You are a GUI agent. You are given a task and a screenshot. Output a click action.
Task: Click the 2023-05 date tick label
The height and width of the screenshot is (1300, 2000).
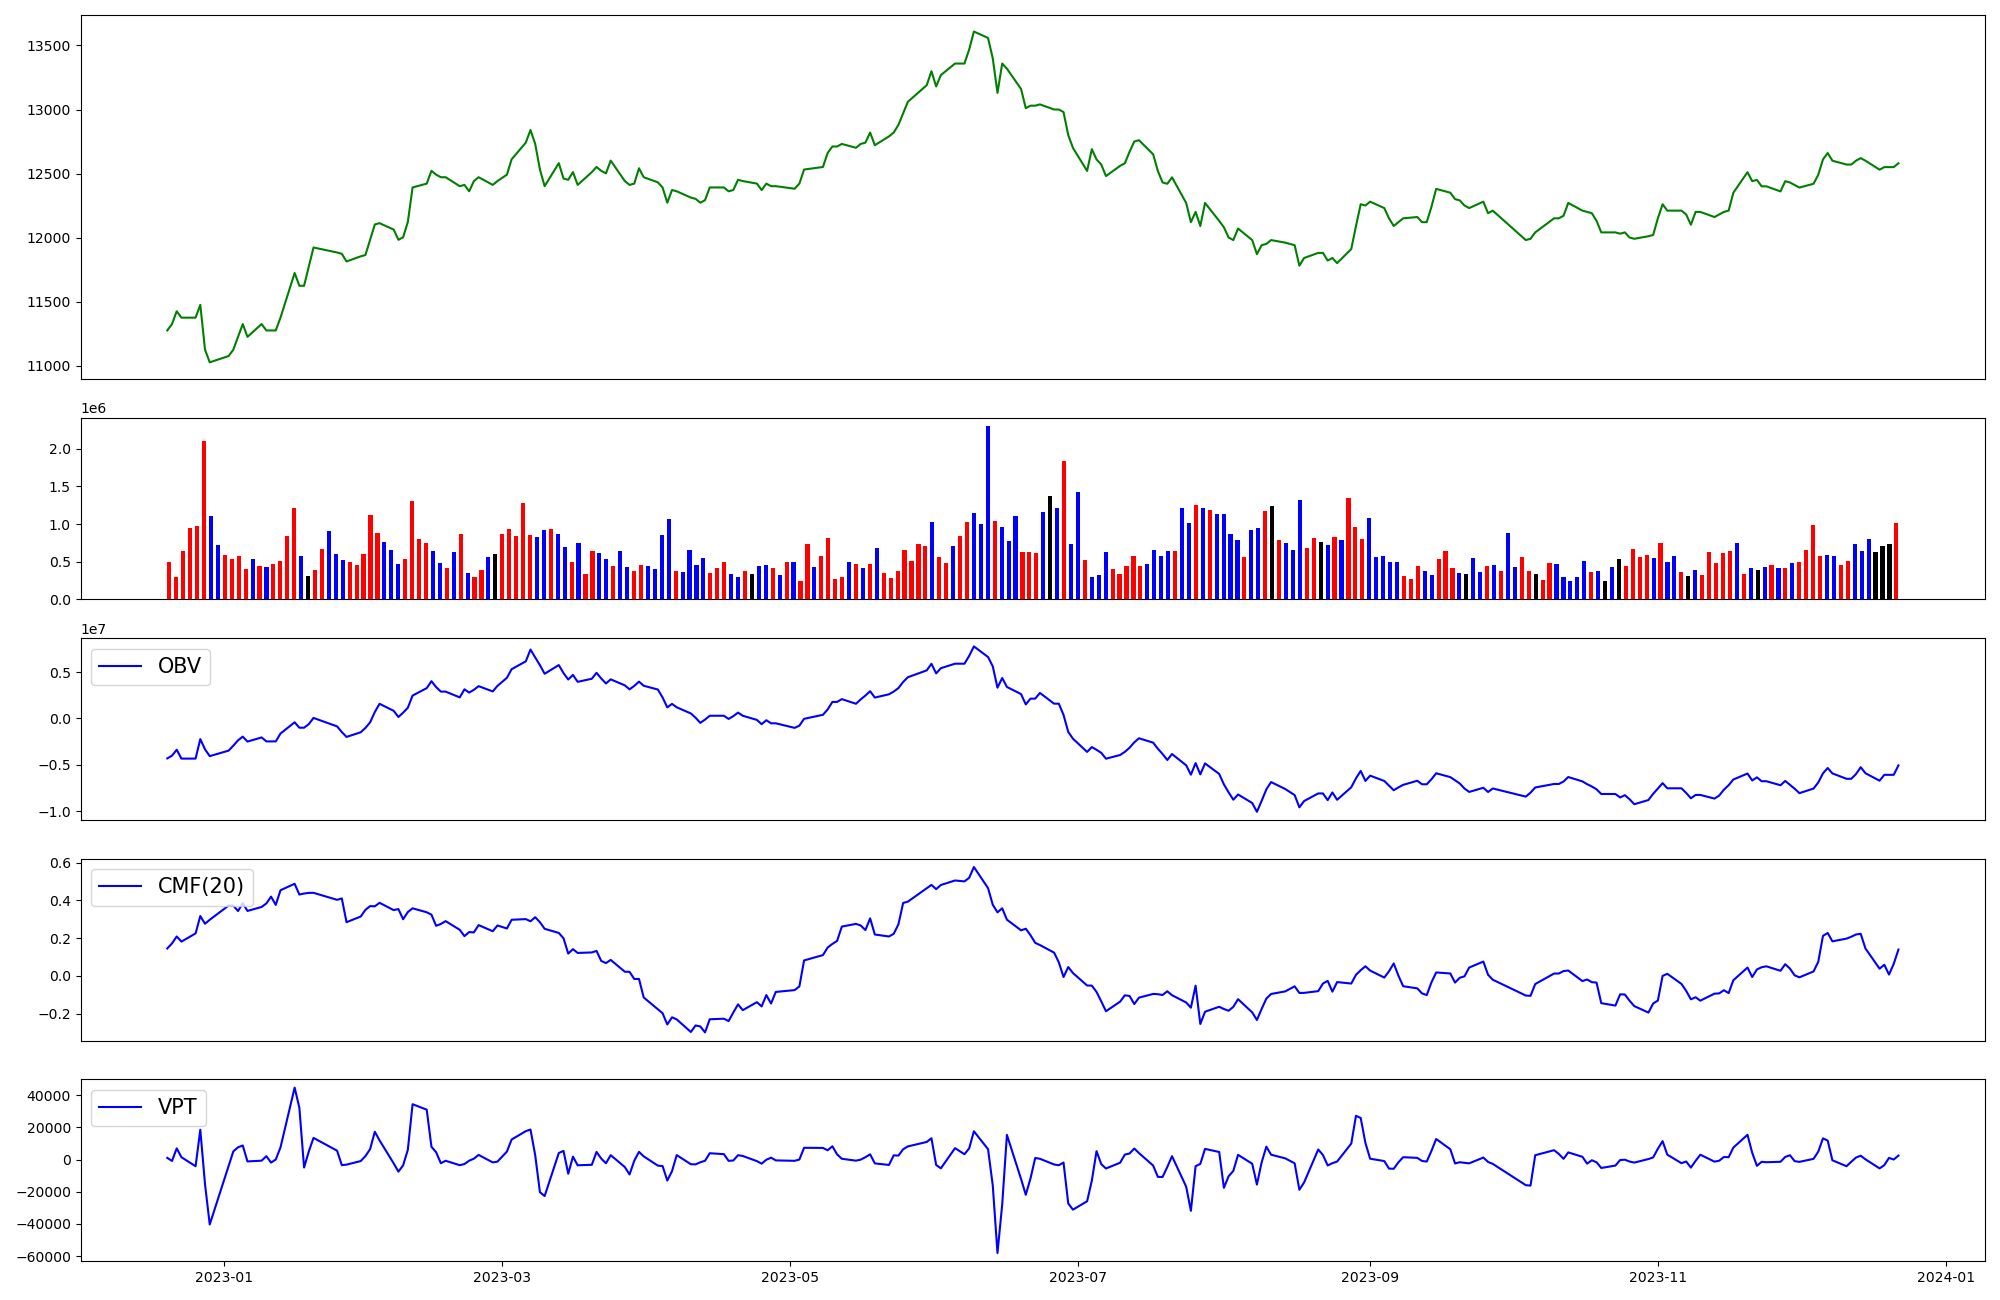pyautogui.click(x=790, y=1277)
